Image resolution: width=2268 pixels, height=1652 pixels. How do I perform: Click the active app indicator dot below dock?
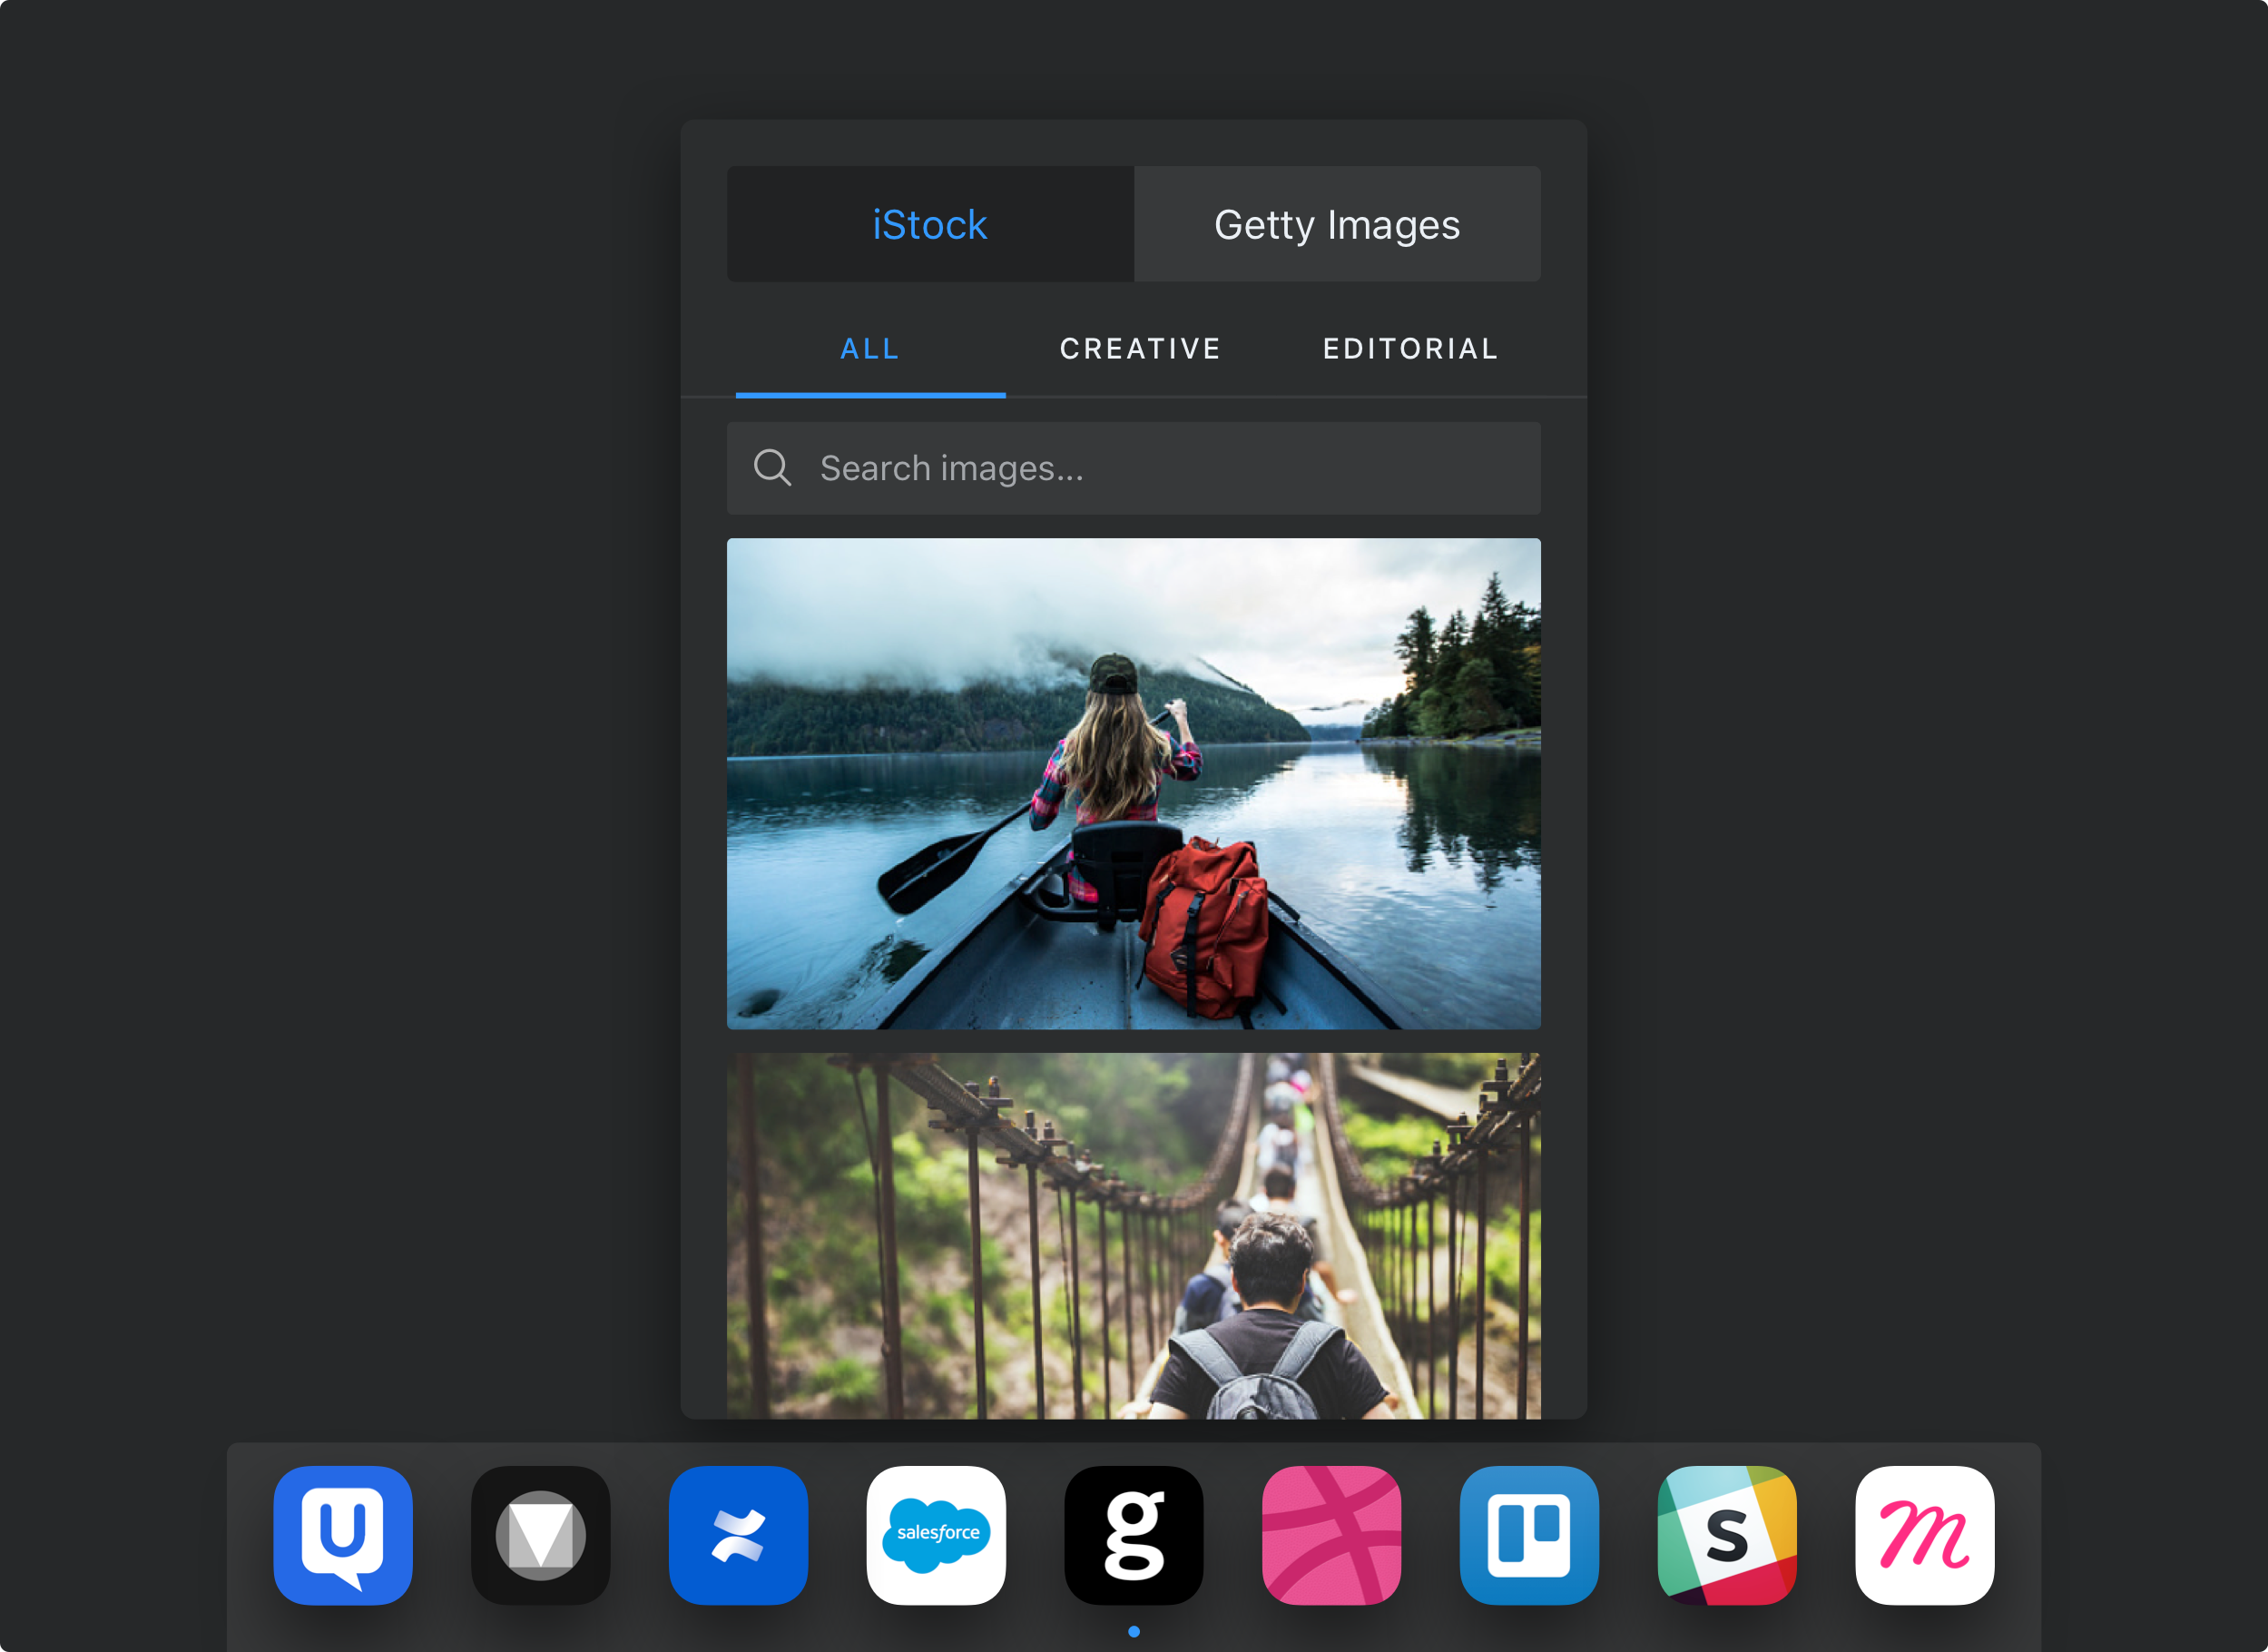pyautogui.click(x=1133, y=1632)
